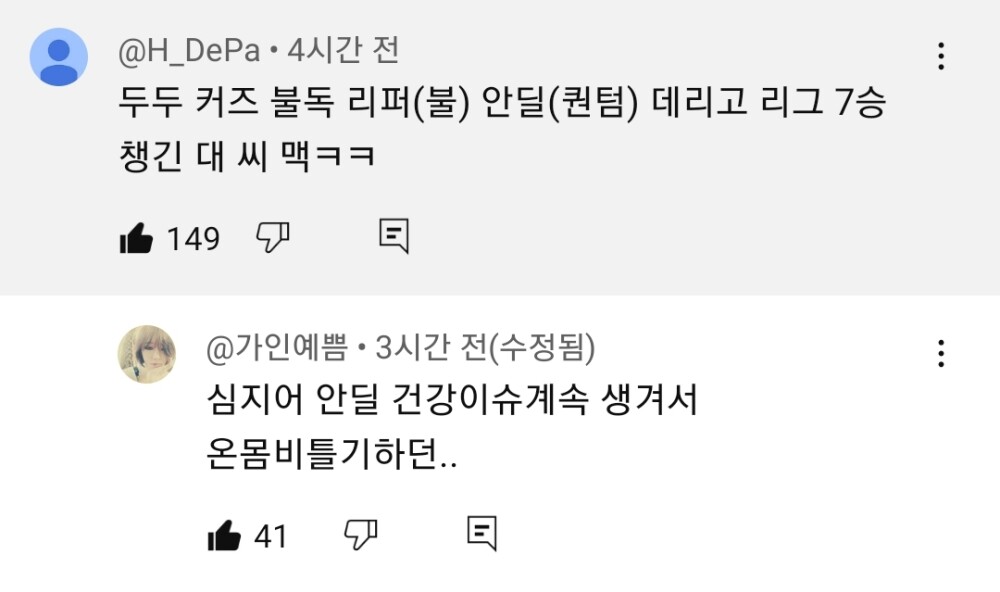
Task: Open reply box for @H_DePa's comment
Action: 394,236
